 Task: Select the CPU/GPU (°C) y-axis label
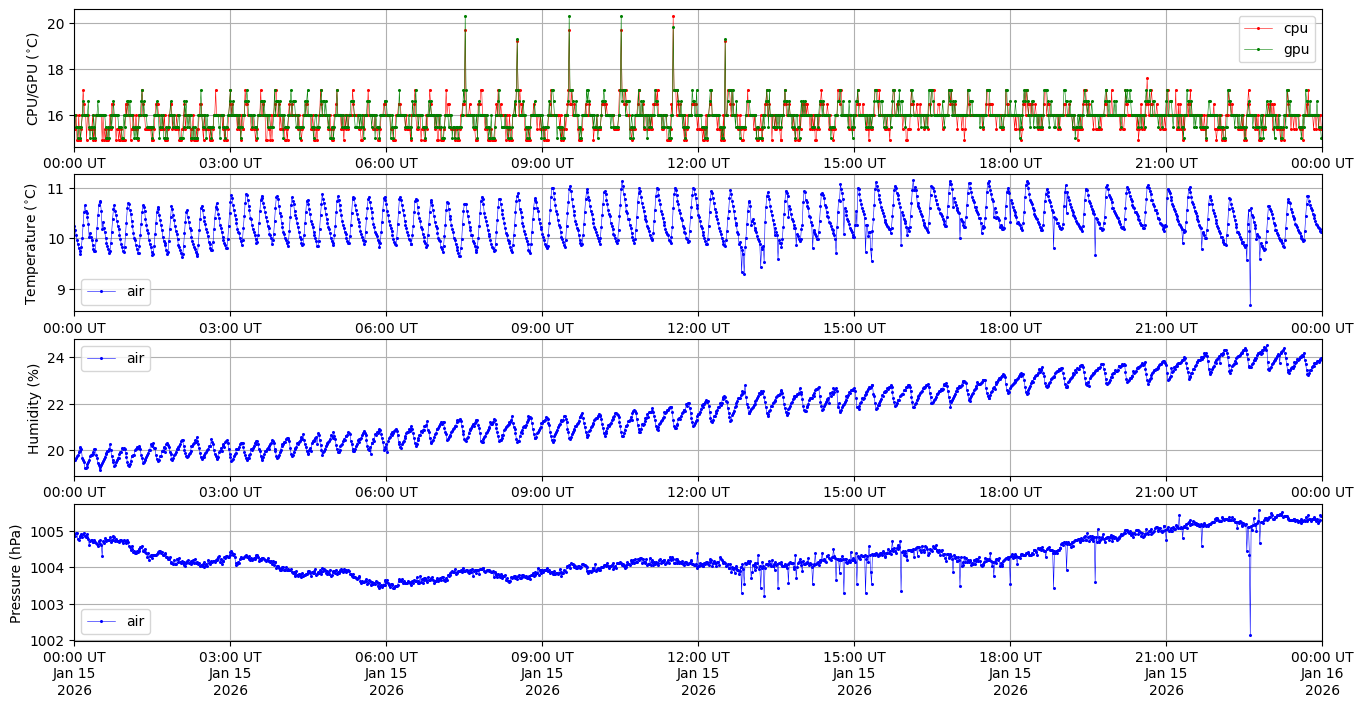coord(32,79)
